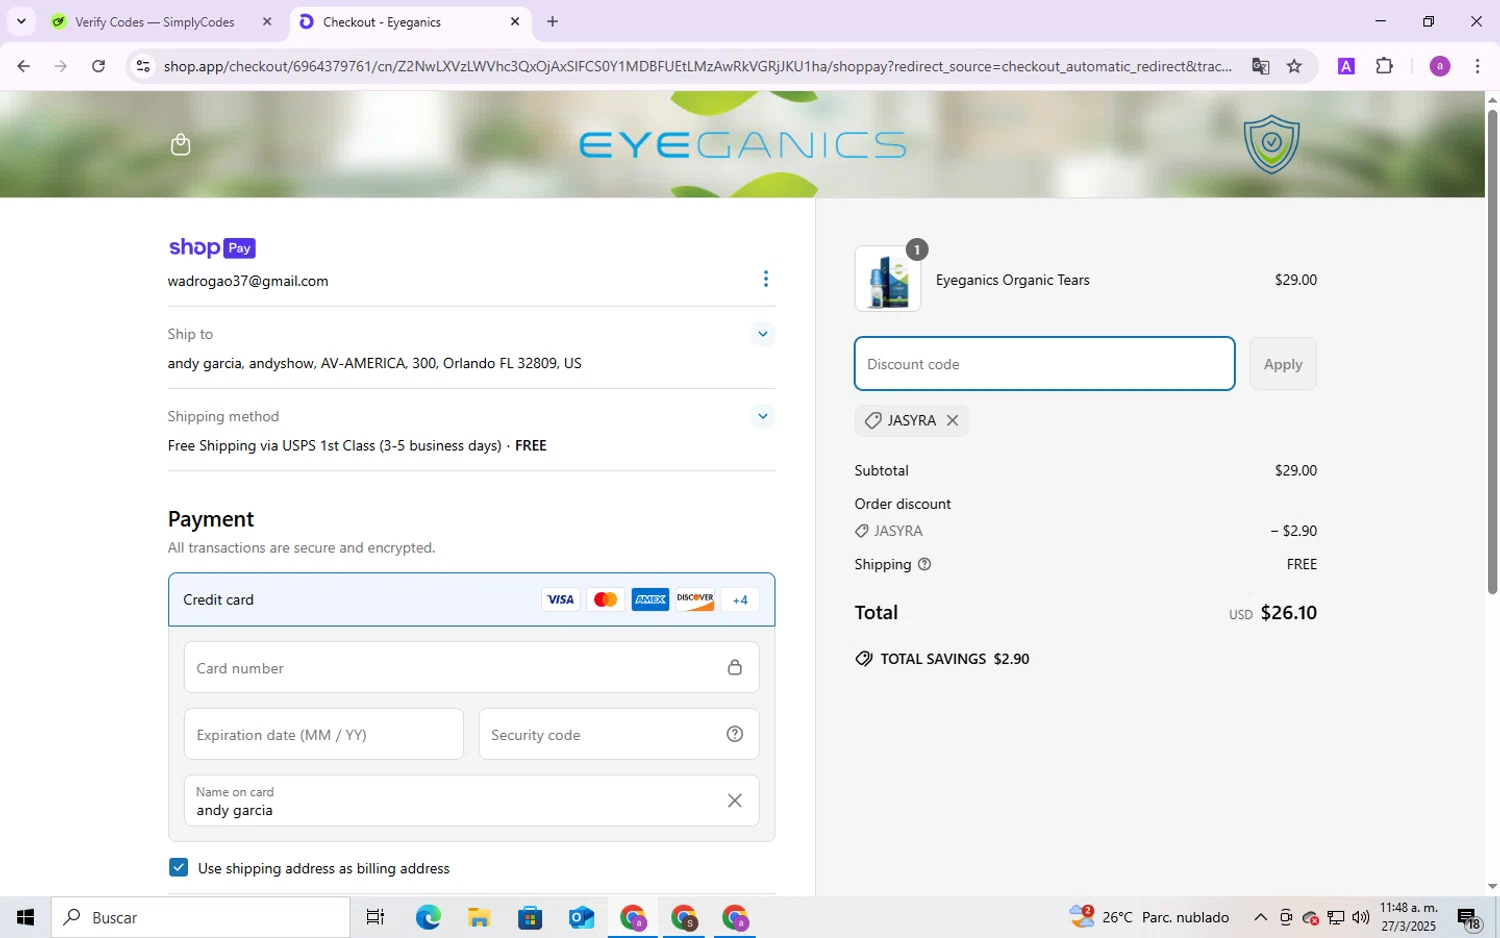Open the browser extensions puzzle icon

[x=1384, y=66]
